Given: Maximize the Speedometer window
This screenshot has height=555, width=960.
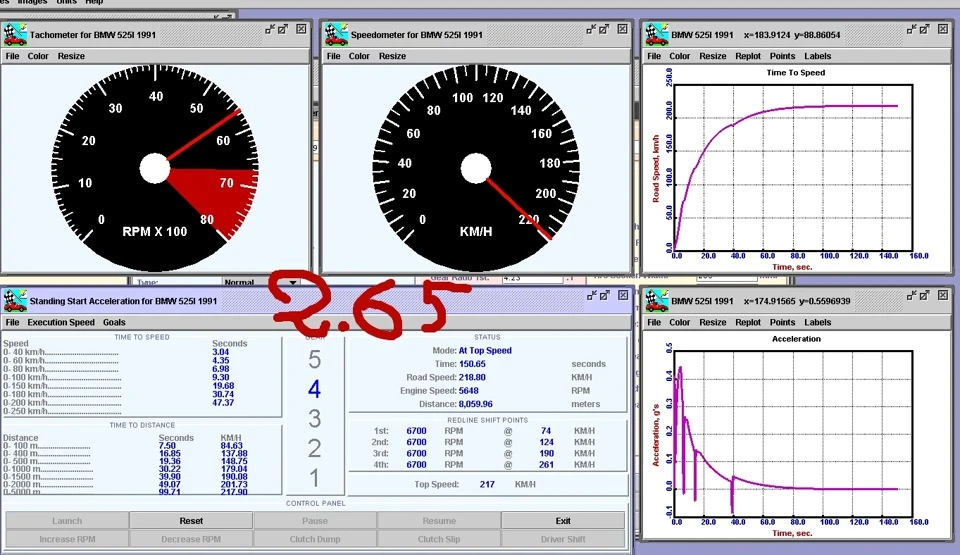Looking at the screenshot, I should (x=604, y=29).
